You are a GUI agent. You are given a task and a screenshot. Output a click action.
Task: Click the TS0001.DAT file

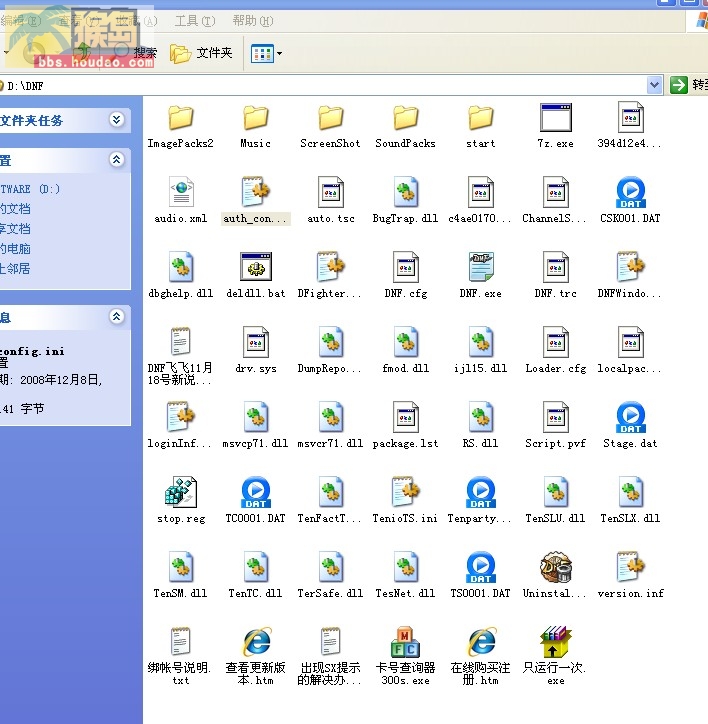(480, 567)
